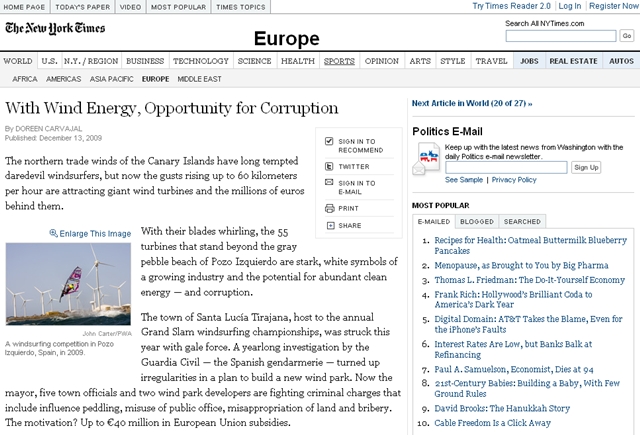Viewport: 640px width, 435px height.
Task: Switch to the Searched tab
Action: tap(522, 221)
